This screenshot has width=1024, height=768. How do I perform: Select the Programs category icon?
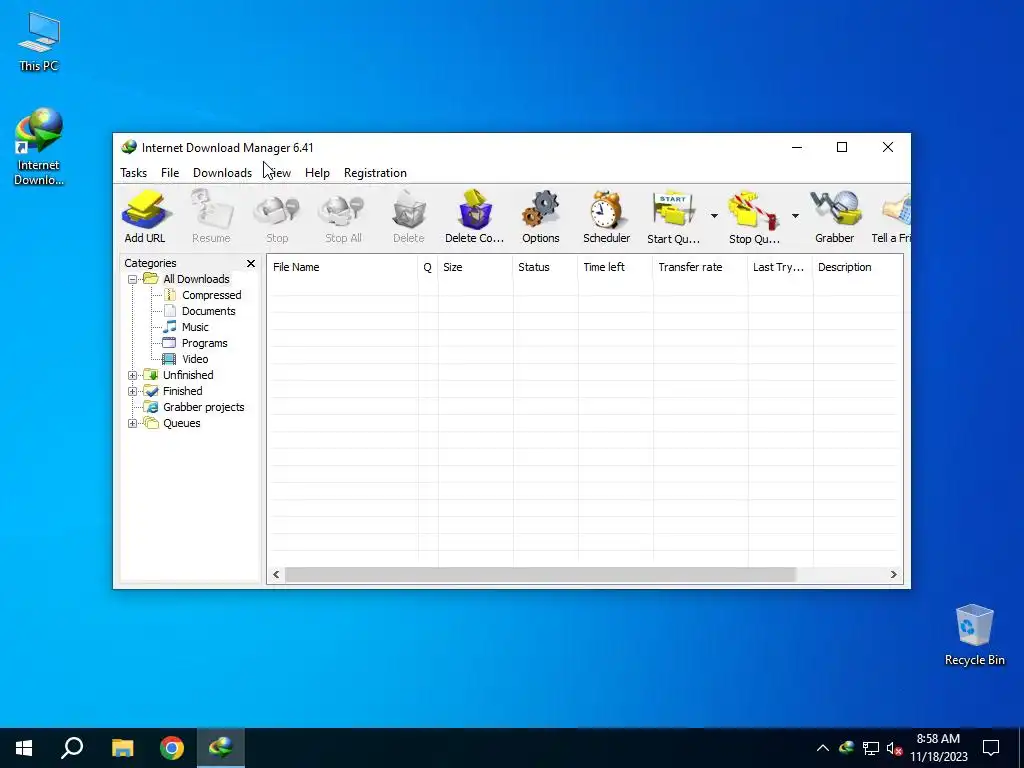(x=169, y=343)
